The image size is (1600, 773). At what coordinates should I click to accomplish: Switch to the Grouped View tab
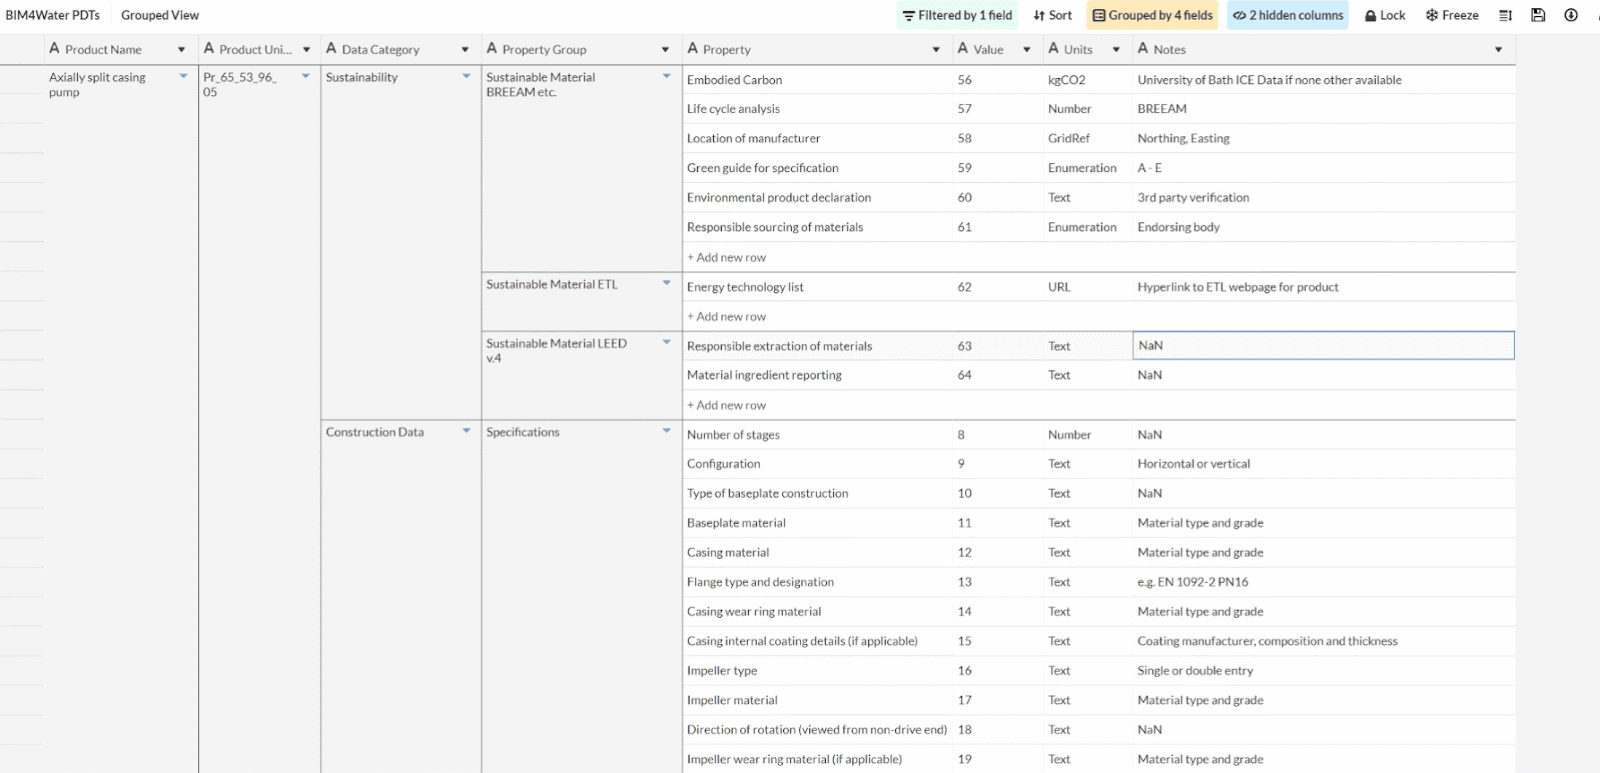[160, 15]
